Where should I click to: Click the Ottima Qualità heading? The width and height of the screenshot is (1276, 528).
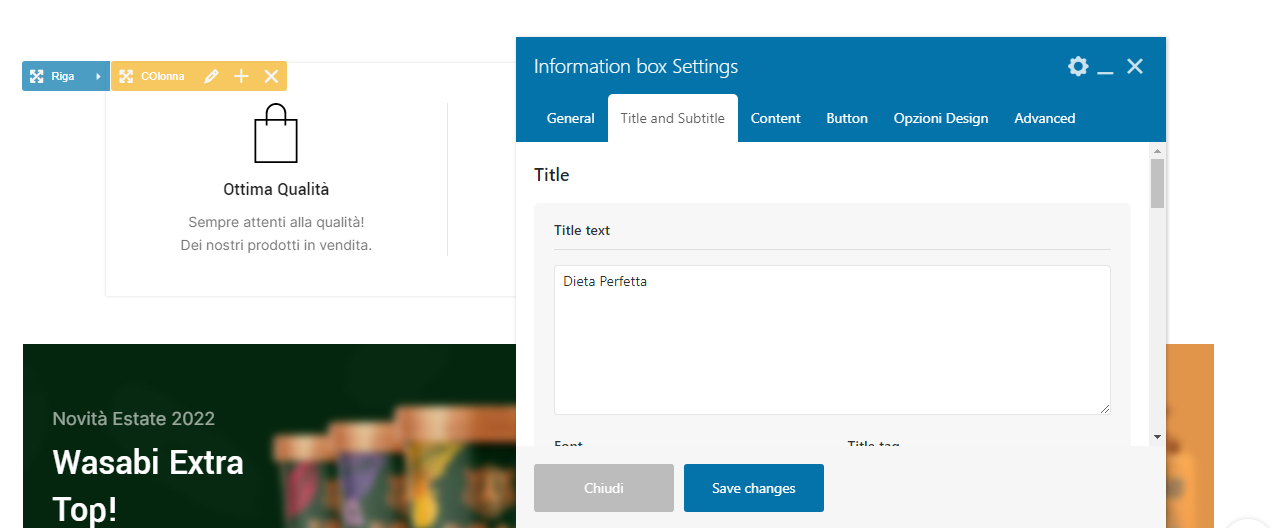tap(276, 189)
